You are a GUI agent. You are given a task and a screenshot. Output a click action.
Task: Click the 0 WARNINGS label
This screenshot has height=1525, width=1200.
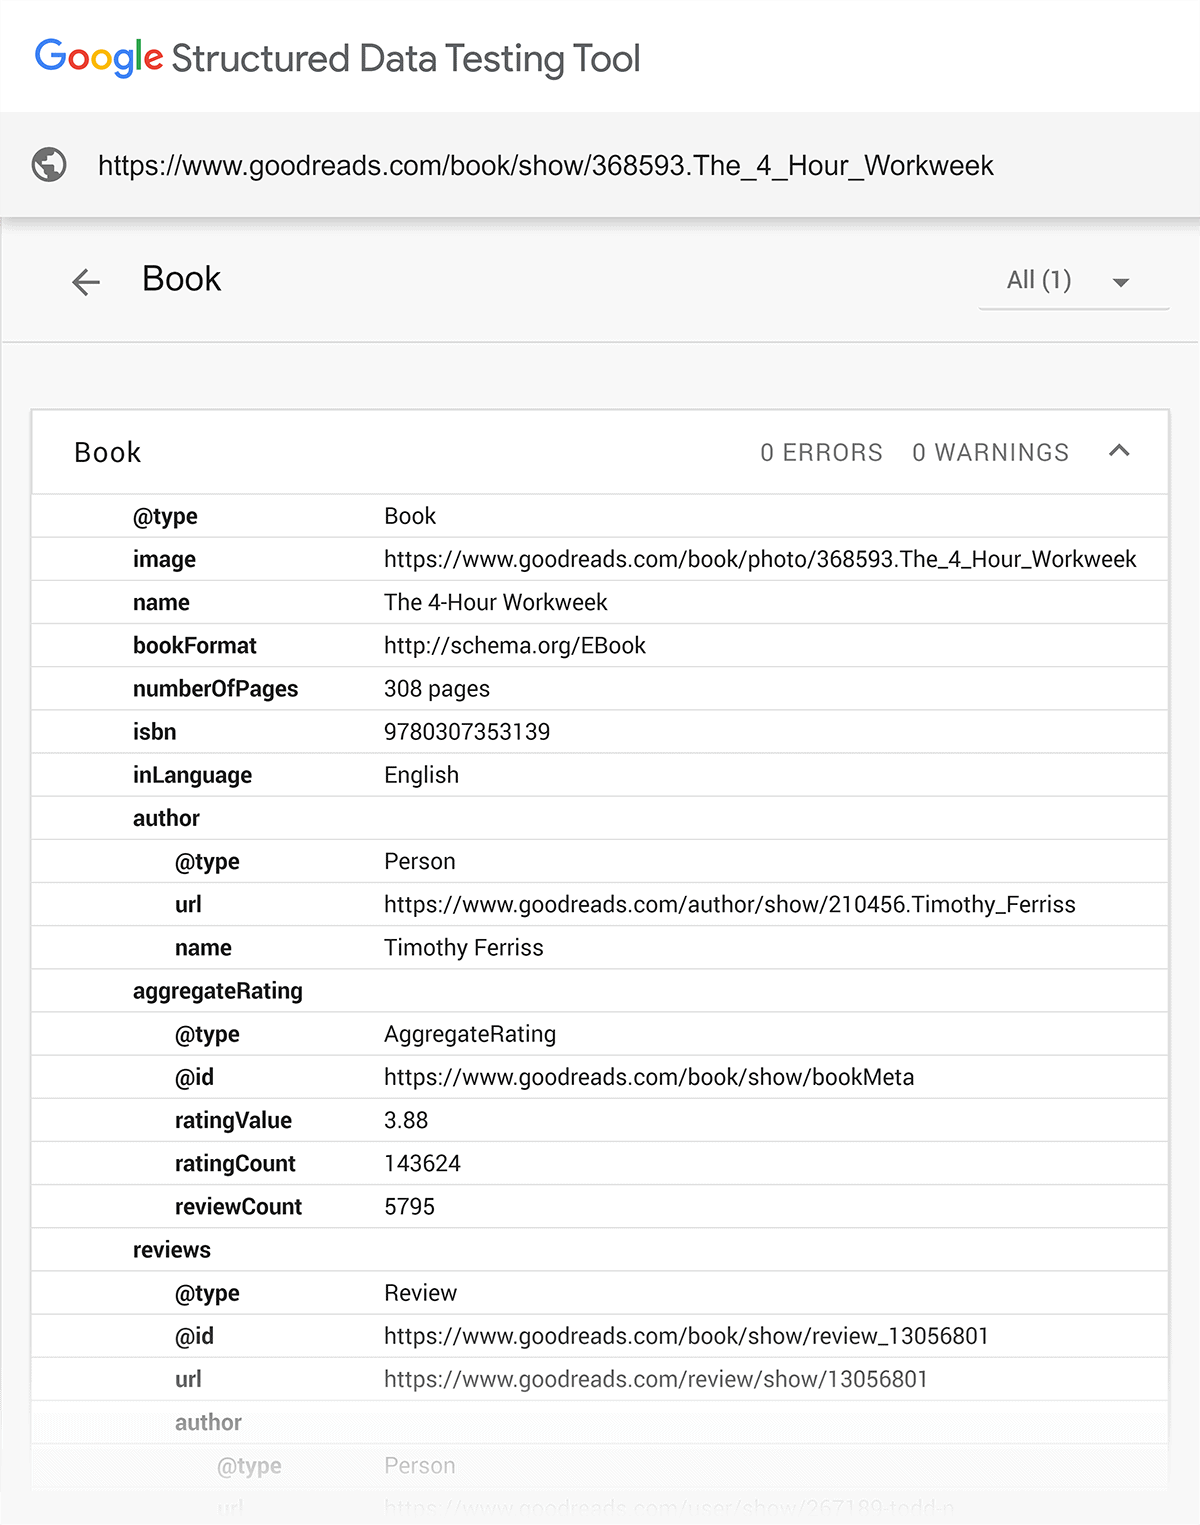tap(990, 453)
